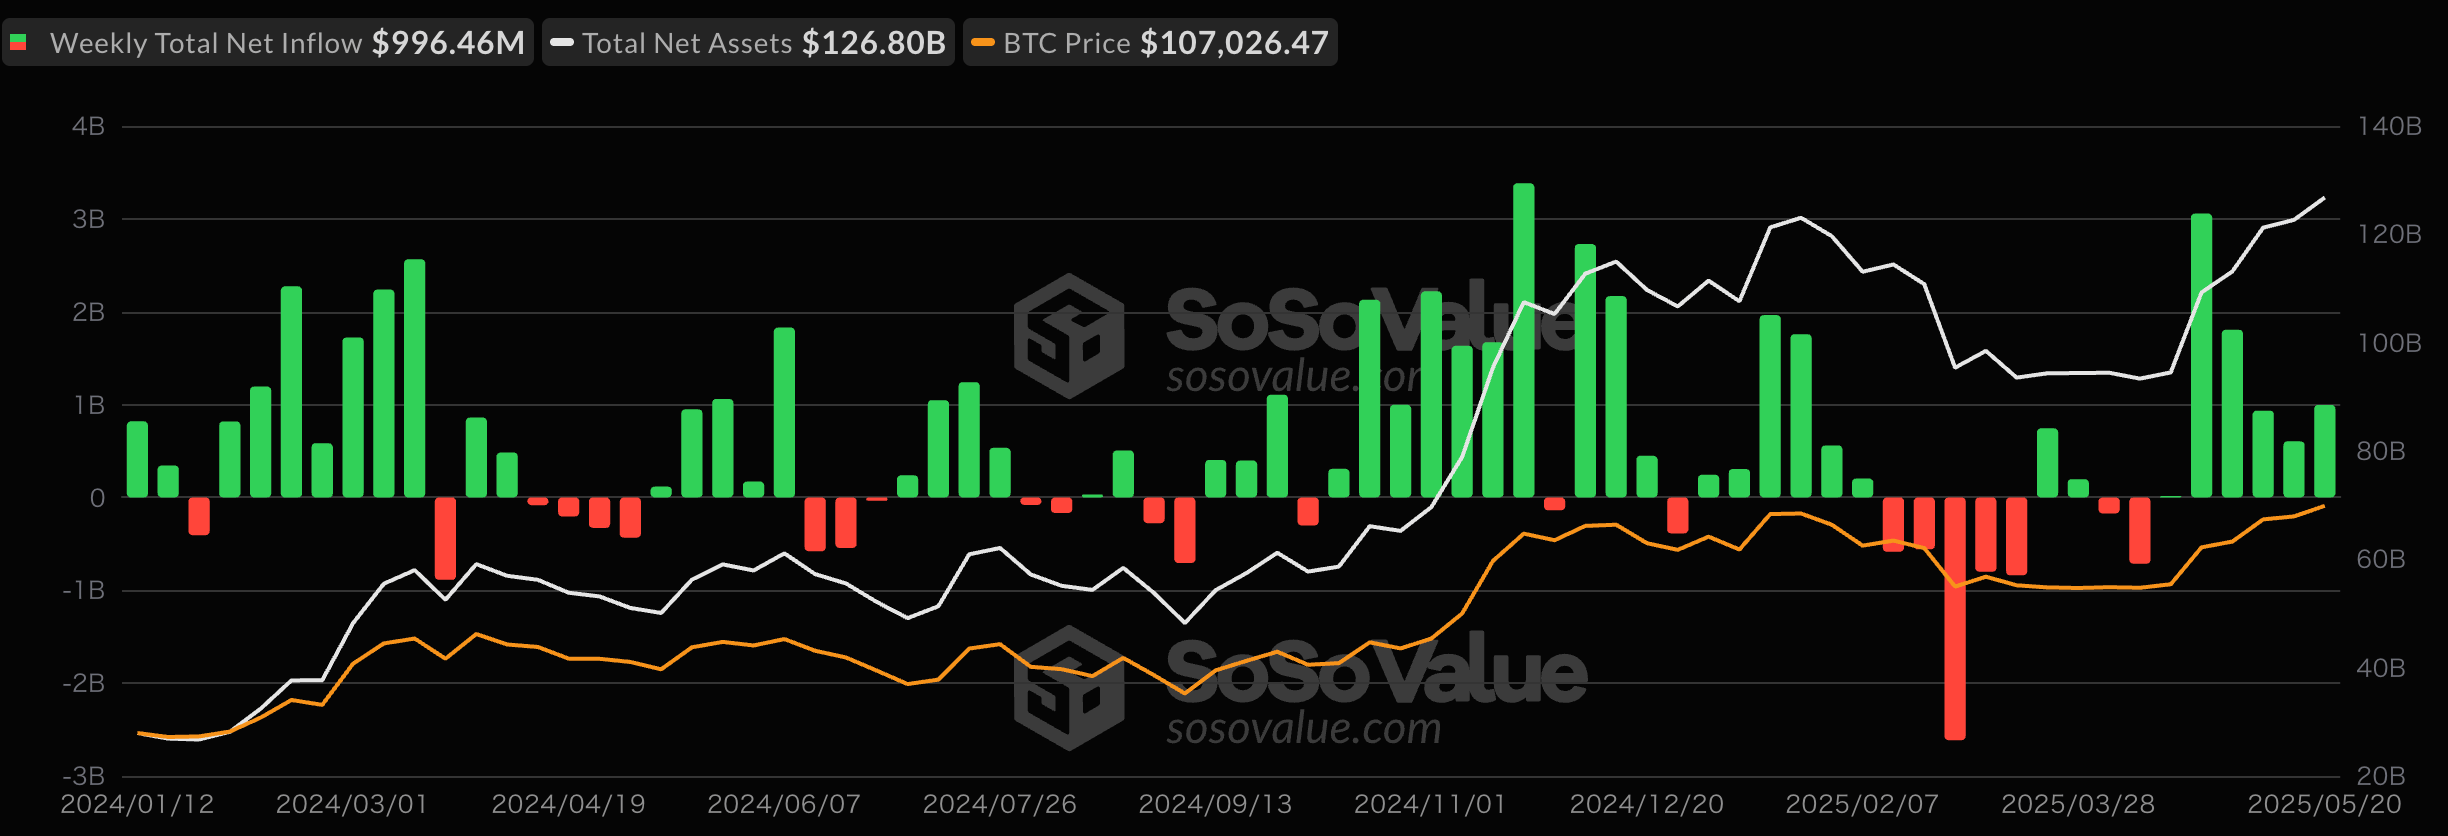Click the orange BTC Price legend swatch
Screen dimensions: 2448x836
pyautogui.click(x=983, y=43)
